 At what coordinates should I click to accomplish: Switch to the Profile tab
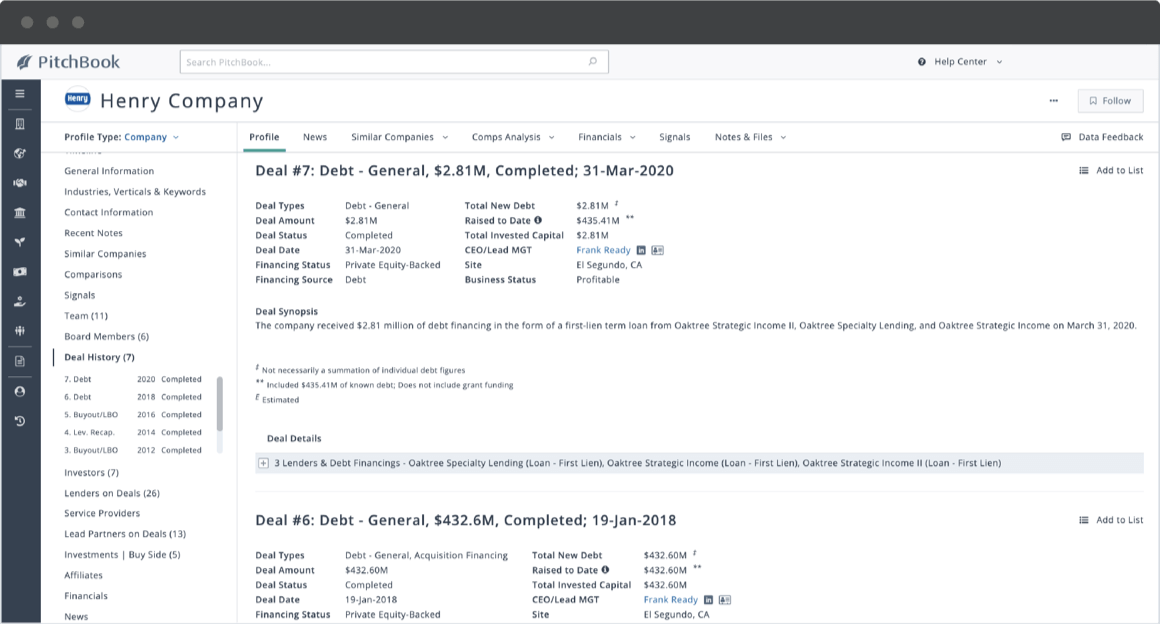pyautogui.click(x=264, y=137)
